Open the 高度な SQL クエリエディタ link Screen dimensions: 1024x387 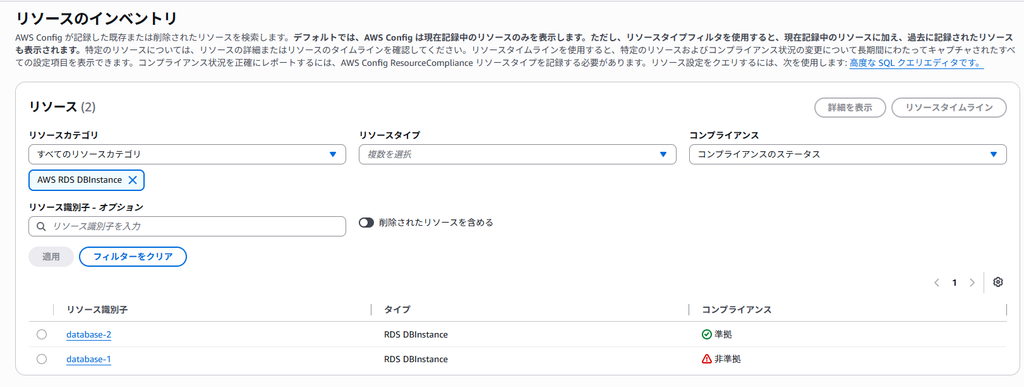tap(916, 63)
